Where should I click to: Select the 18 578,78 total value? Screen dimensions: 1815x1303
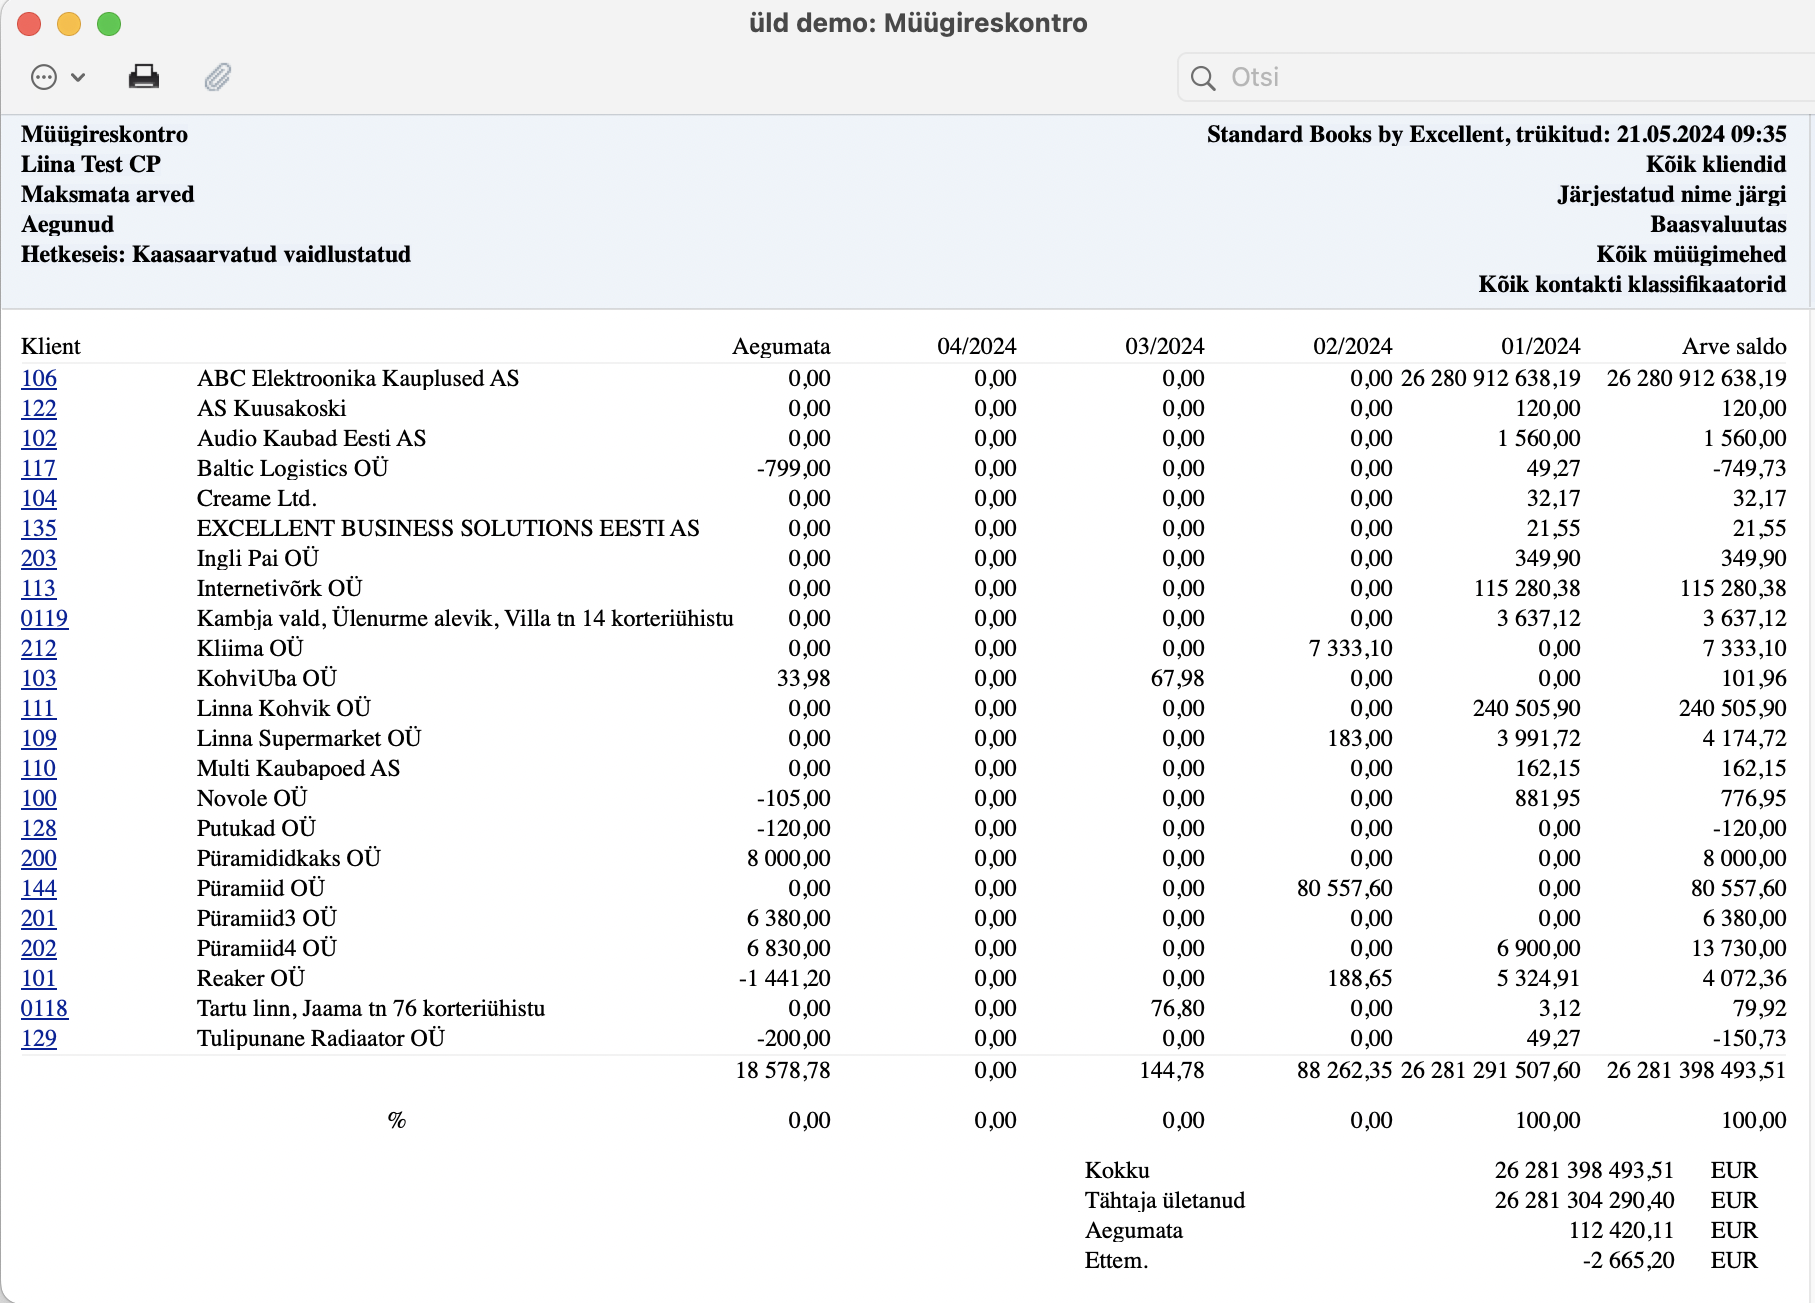[783, 1070]
